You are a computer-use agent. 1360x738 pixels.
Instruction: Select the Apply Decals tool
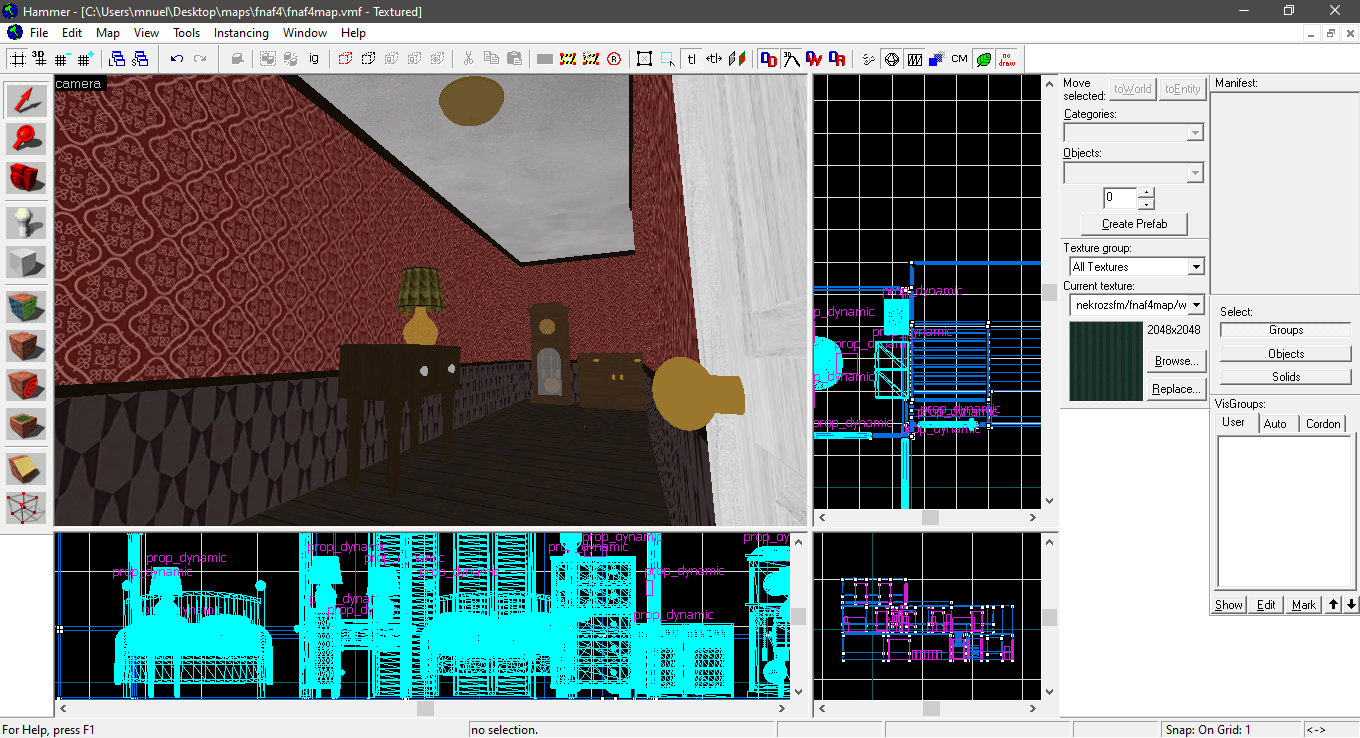27,385
